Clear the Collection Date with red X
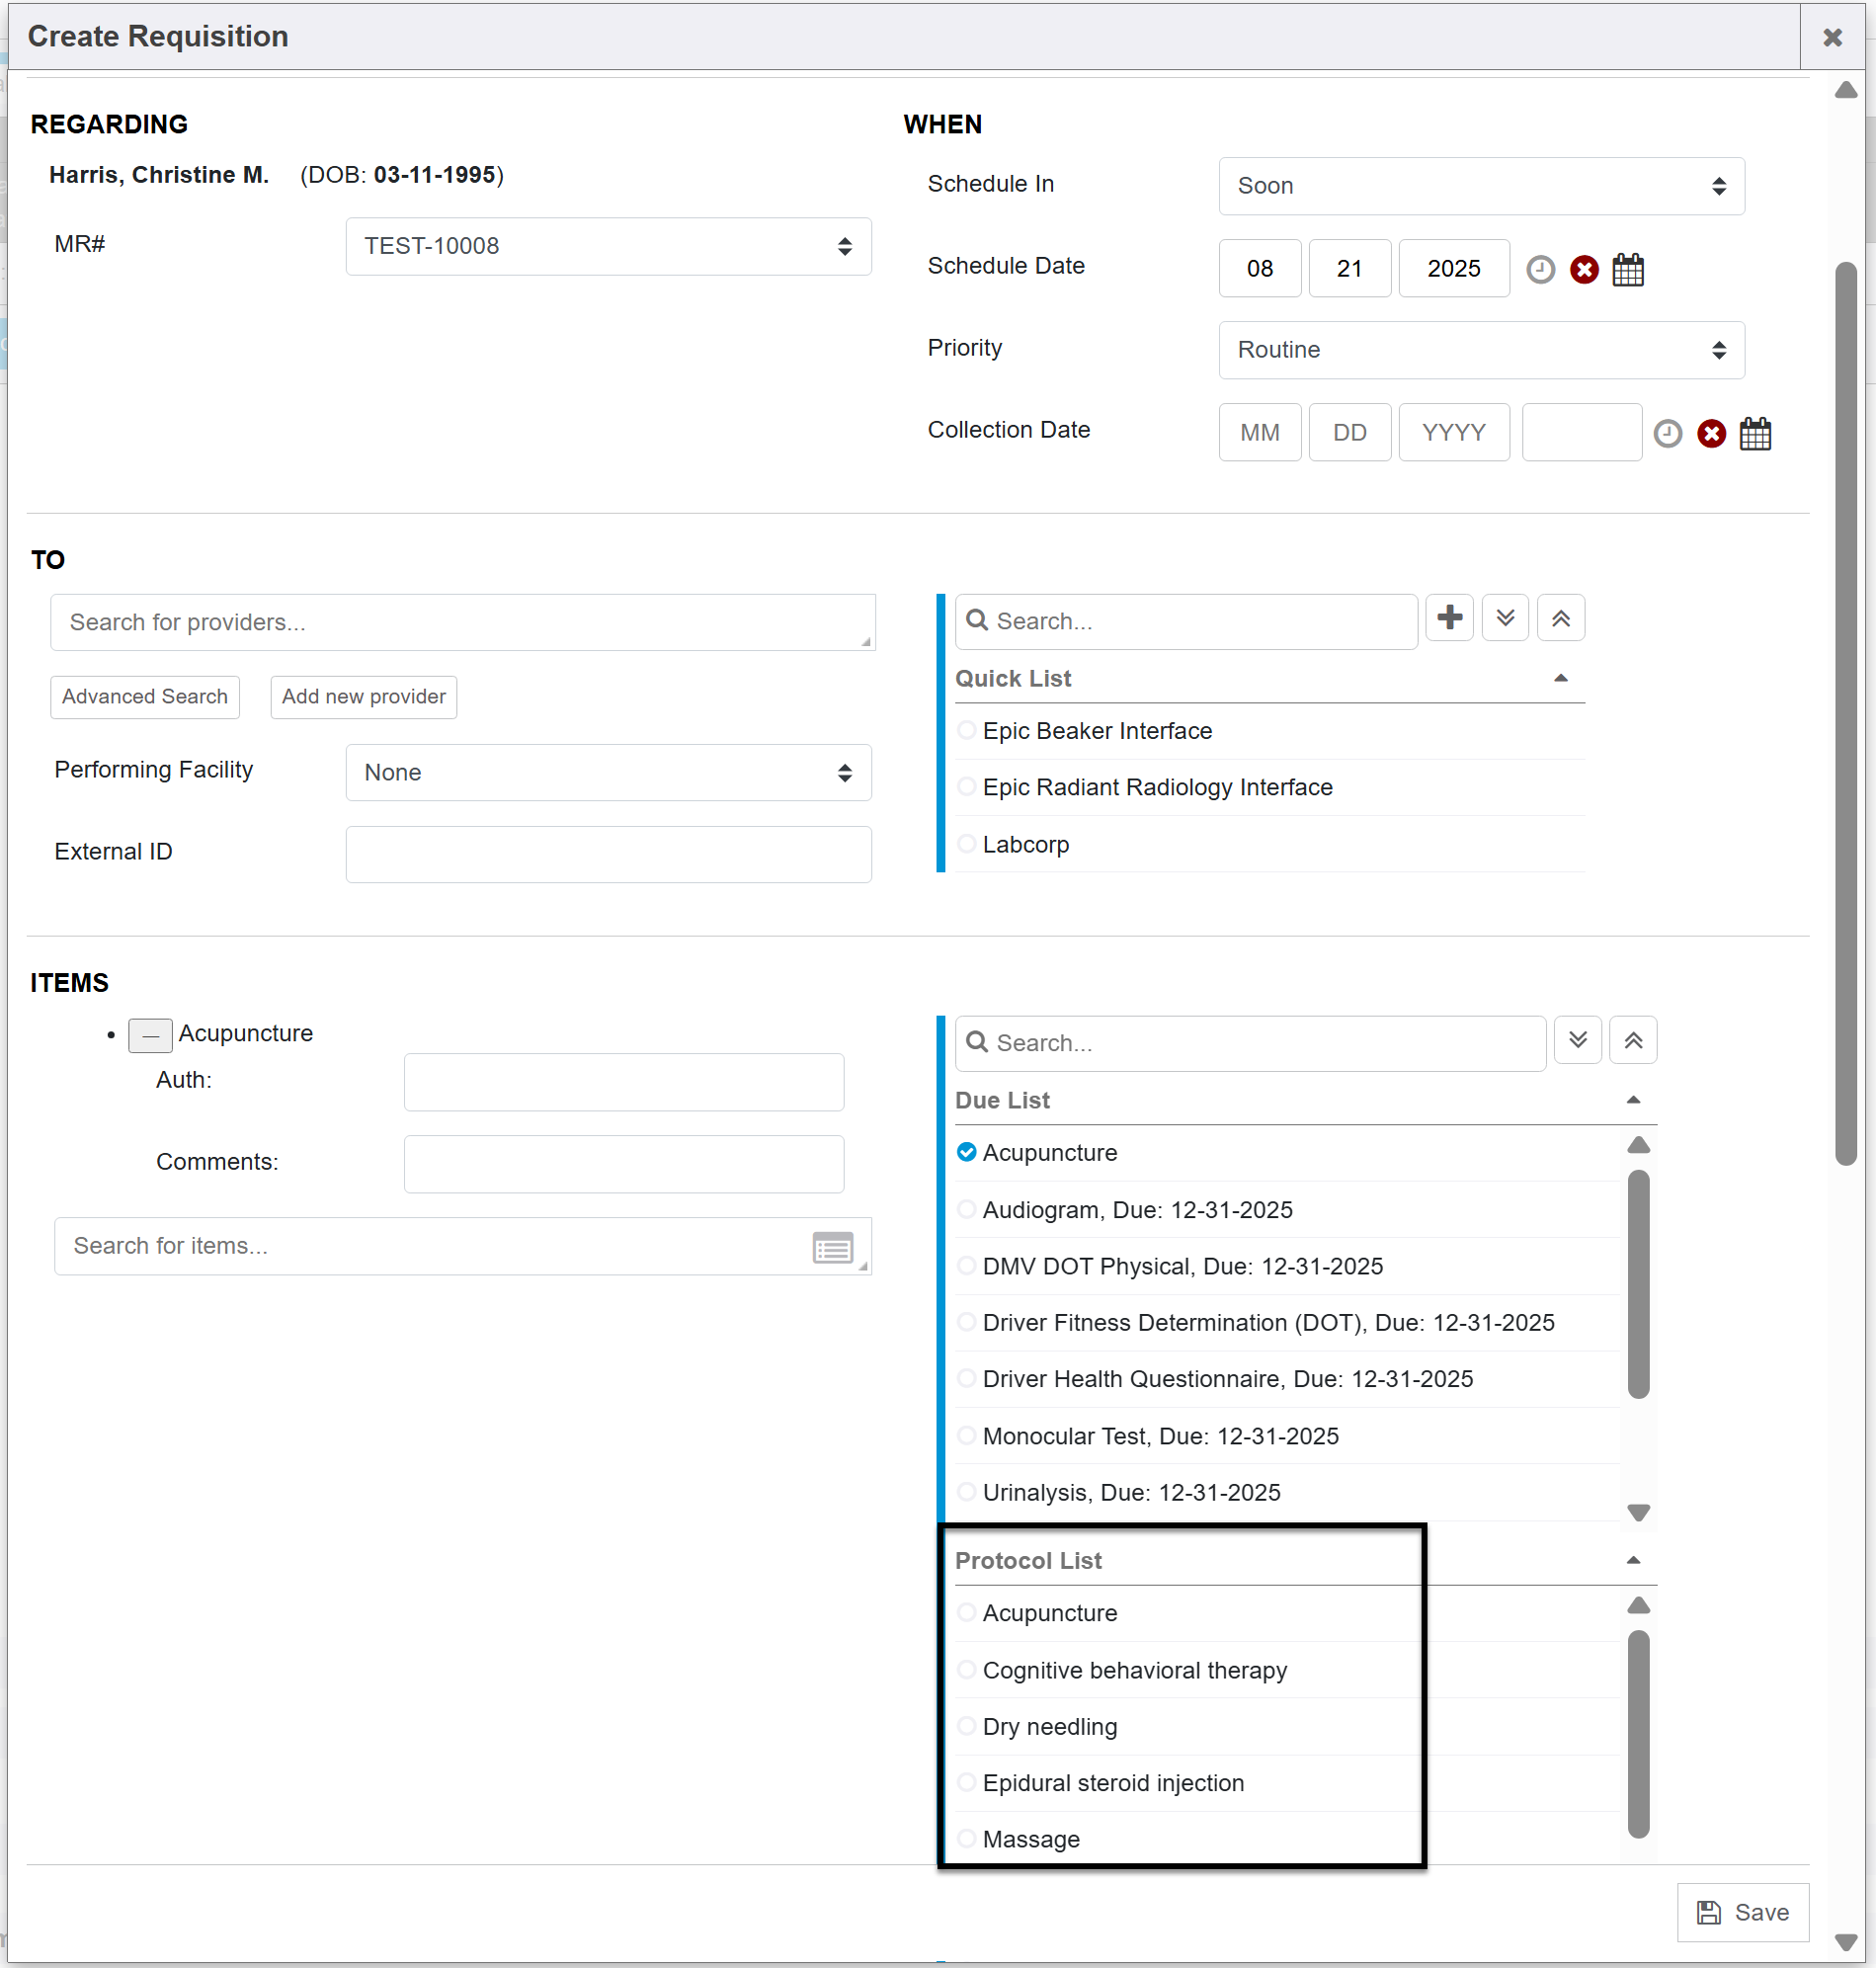The height and width of the screenshot is (1968, 1876). (x=1710, y=433)
